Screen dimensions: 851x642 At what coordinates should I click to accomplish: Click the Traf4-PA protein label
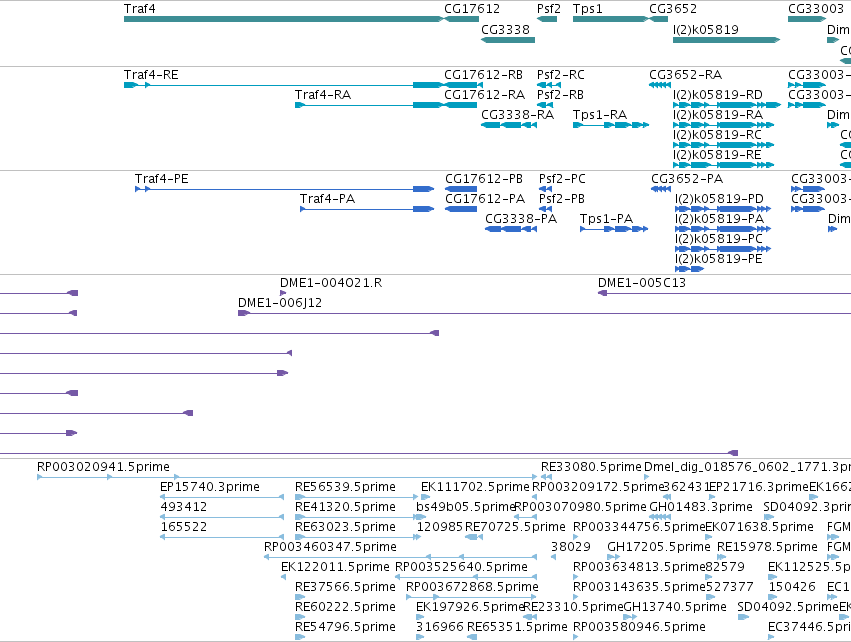point(327,199)
